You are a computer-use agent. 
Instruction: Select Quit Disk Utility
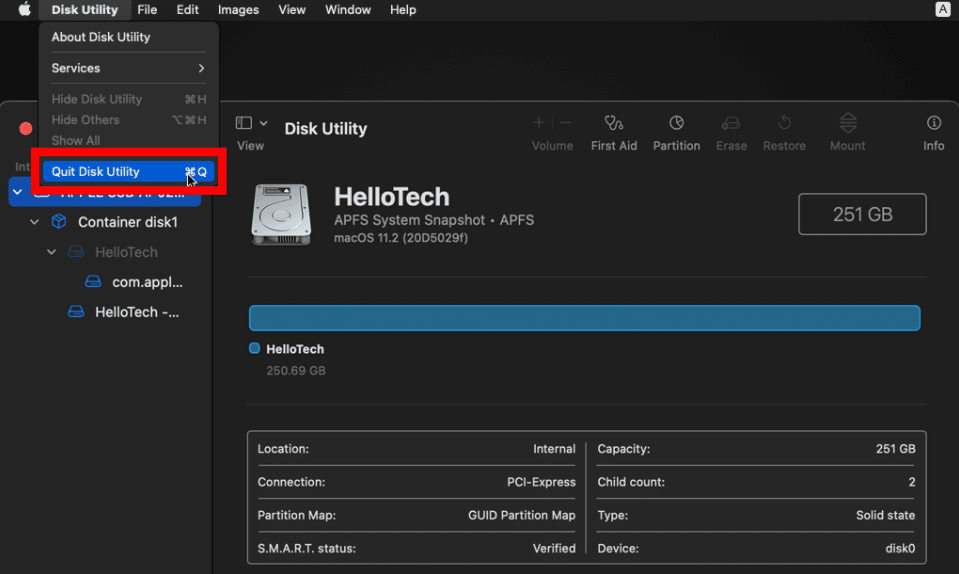pyautogui.click(x=128, y=172)
